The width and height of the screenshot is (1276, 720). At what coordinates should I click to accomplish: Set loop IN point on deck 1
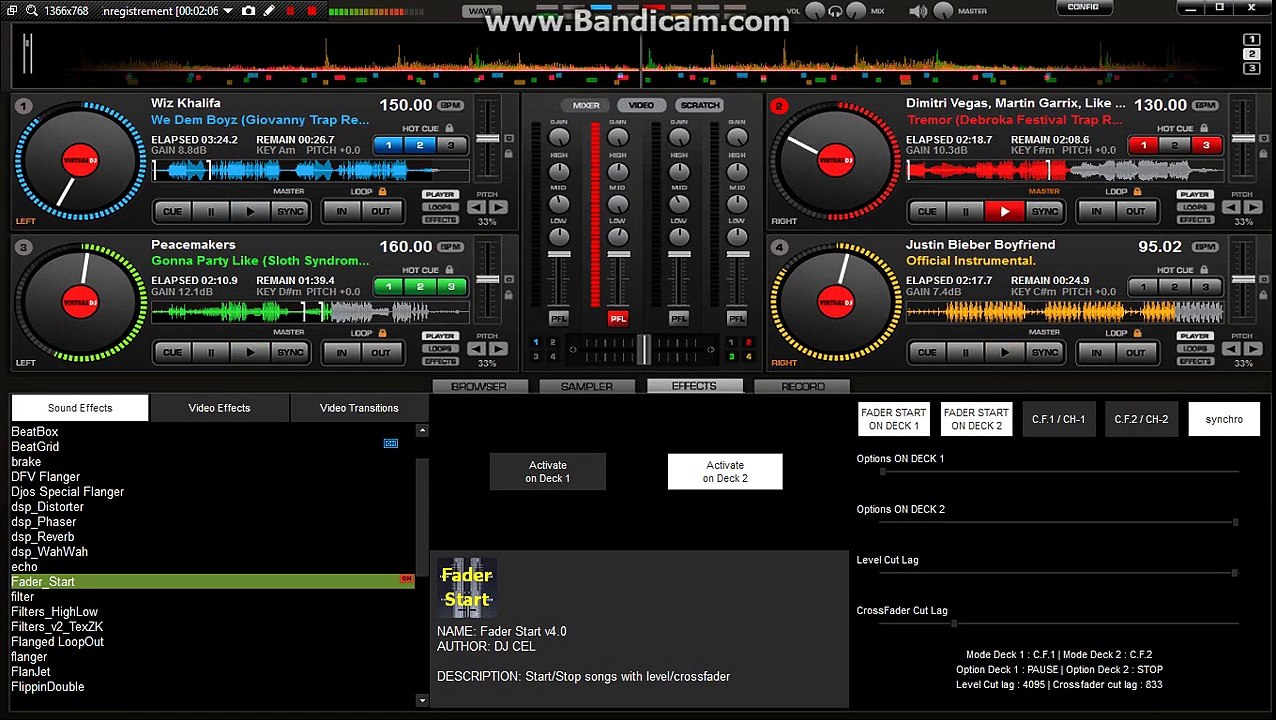341,211
